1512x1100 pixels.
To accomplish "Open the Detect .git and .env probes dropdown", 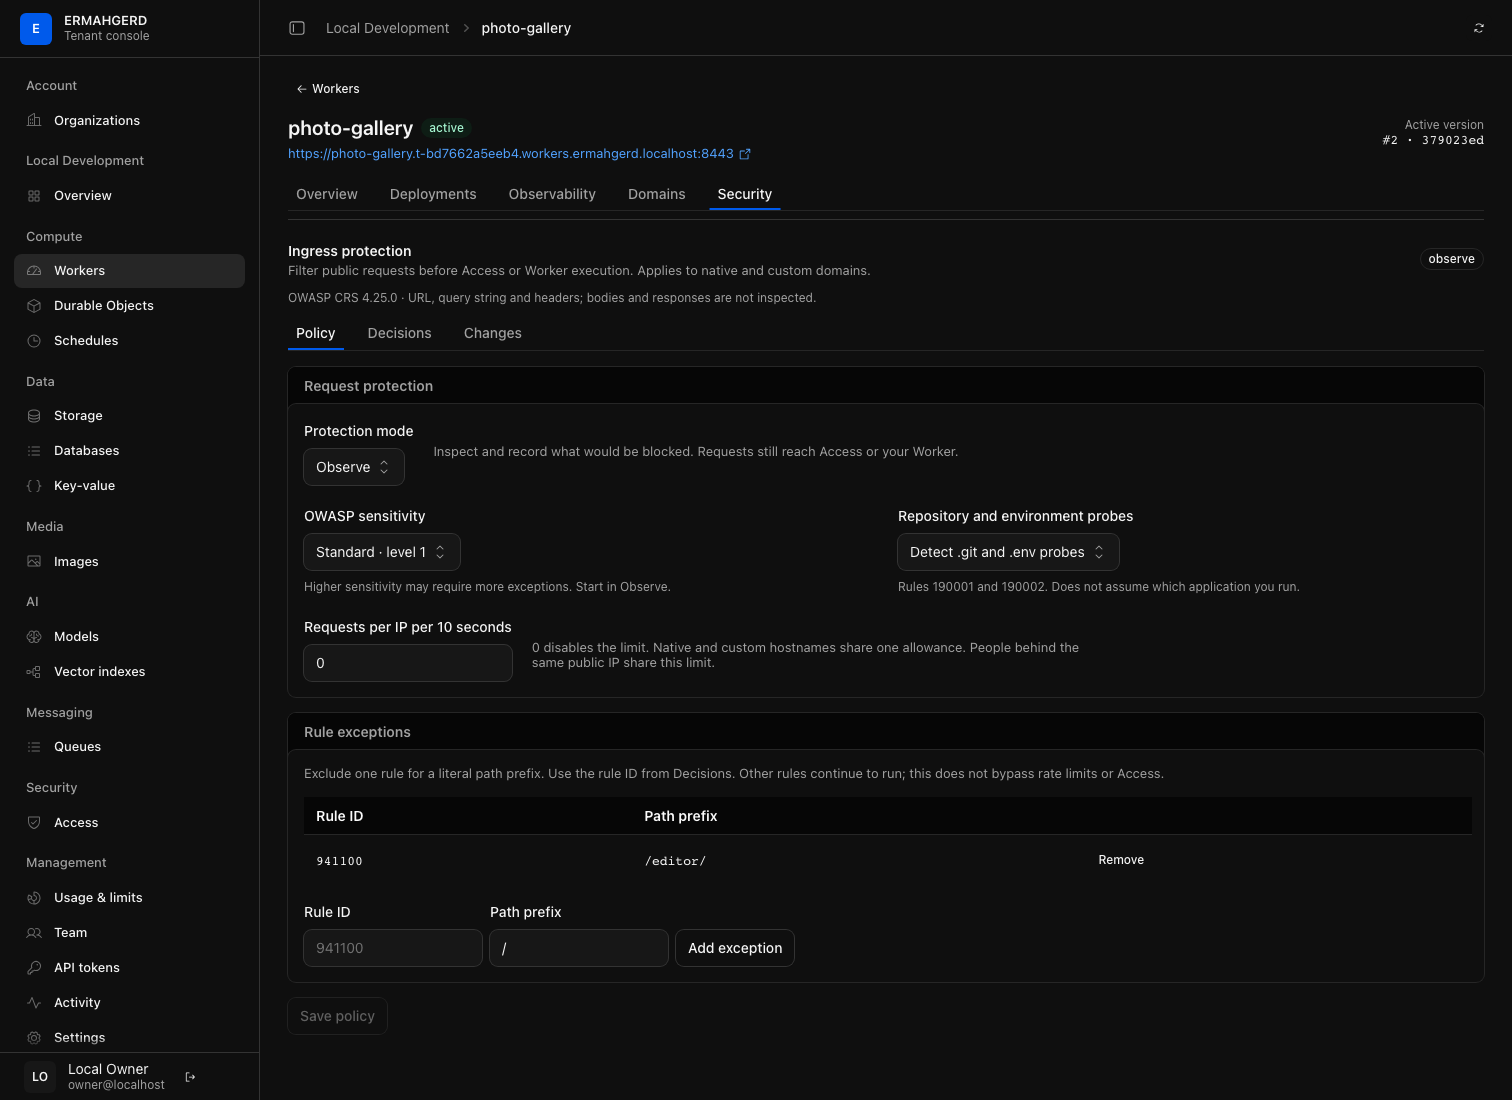I will (1008, 552).
